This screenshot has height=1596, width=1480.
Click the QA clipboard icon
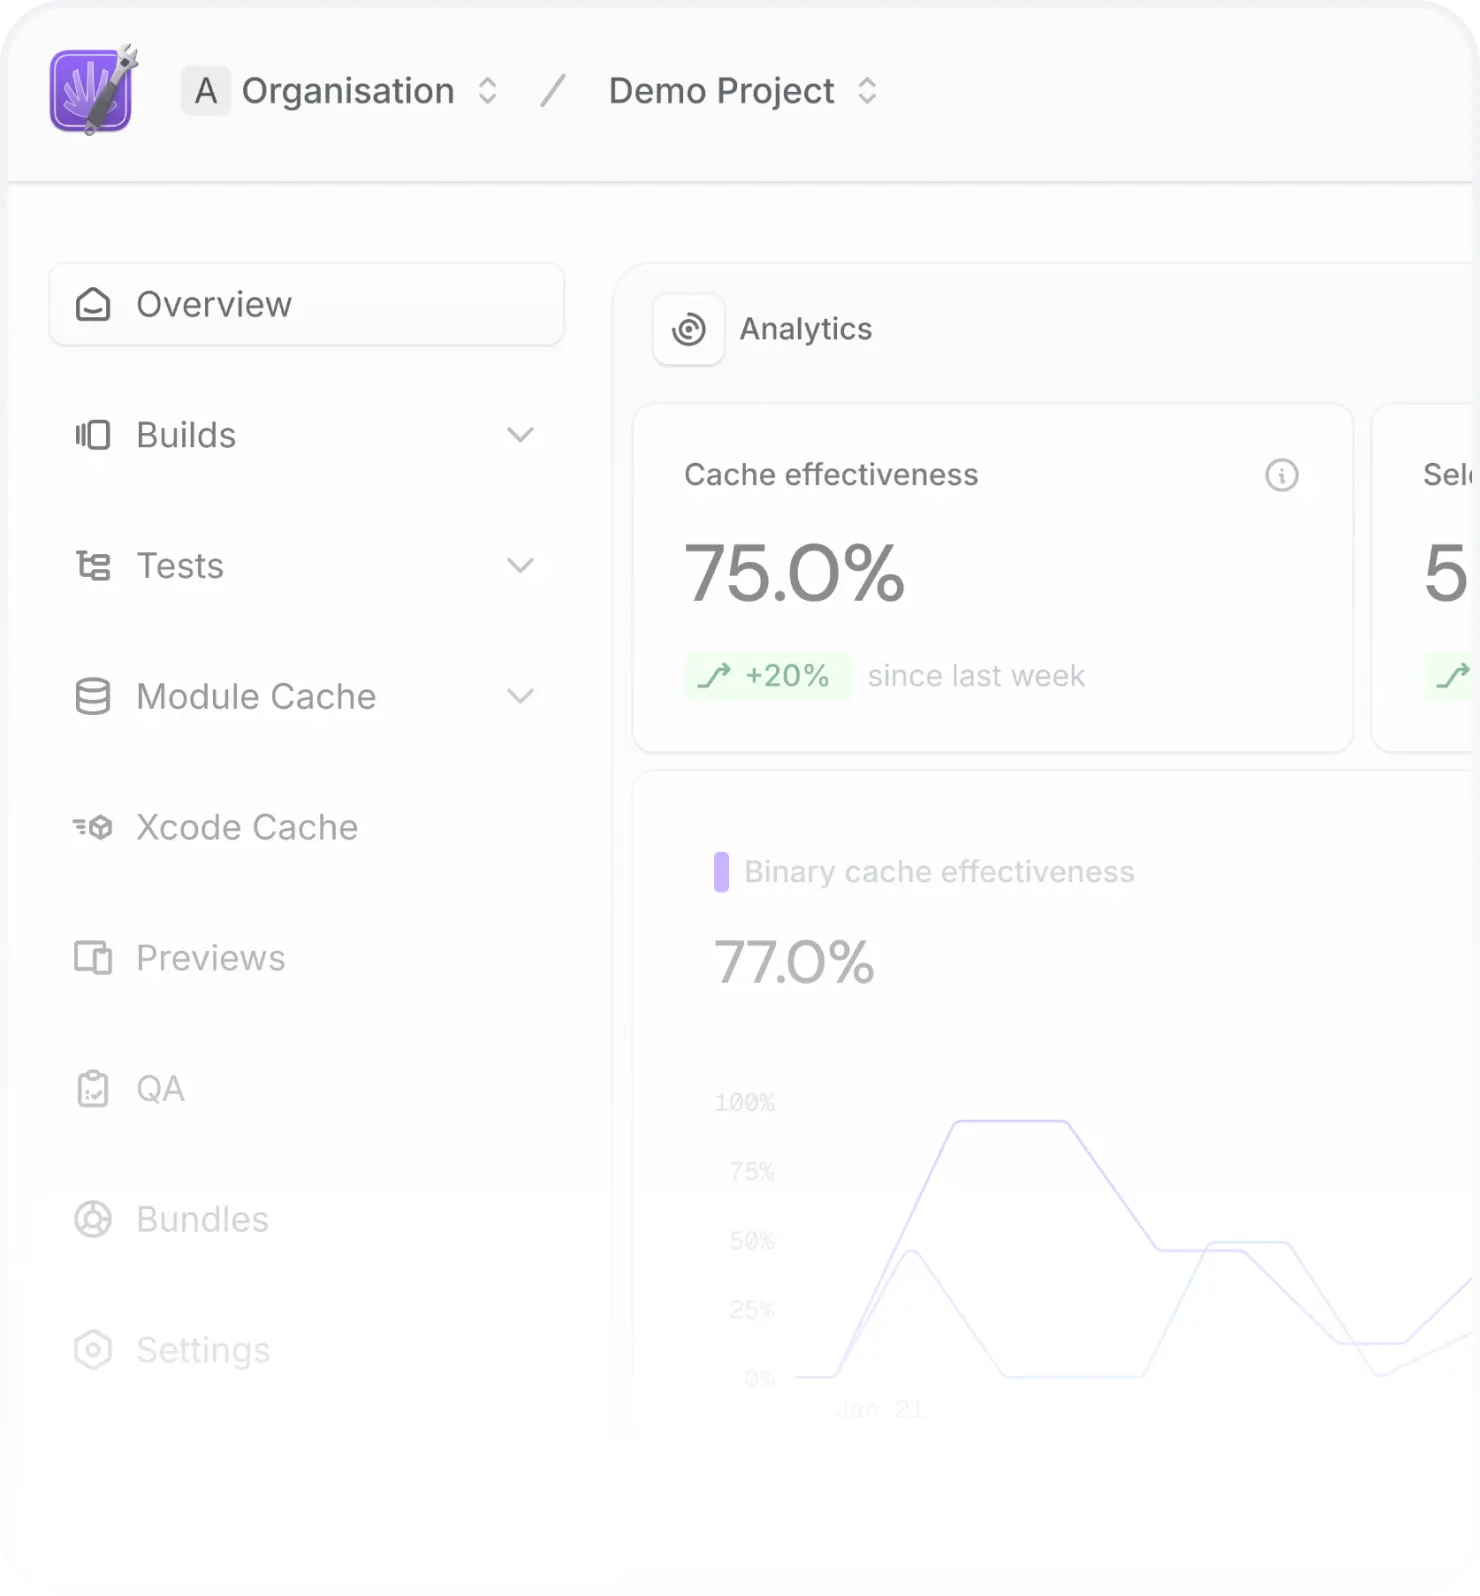coord(93,1089)
